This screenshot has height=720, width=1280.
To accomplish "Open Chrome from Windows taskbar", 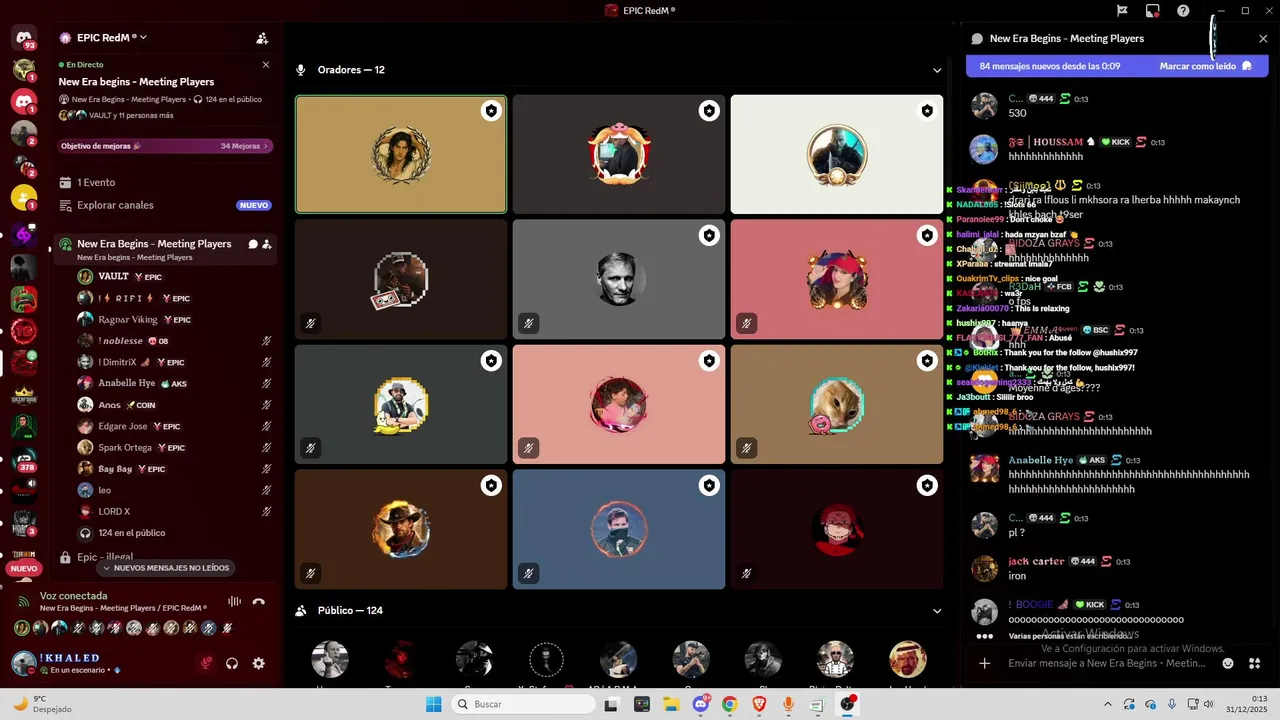I will [729, 704].
